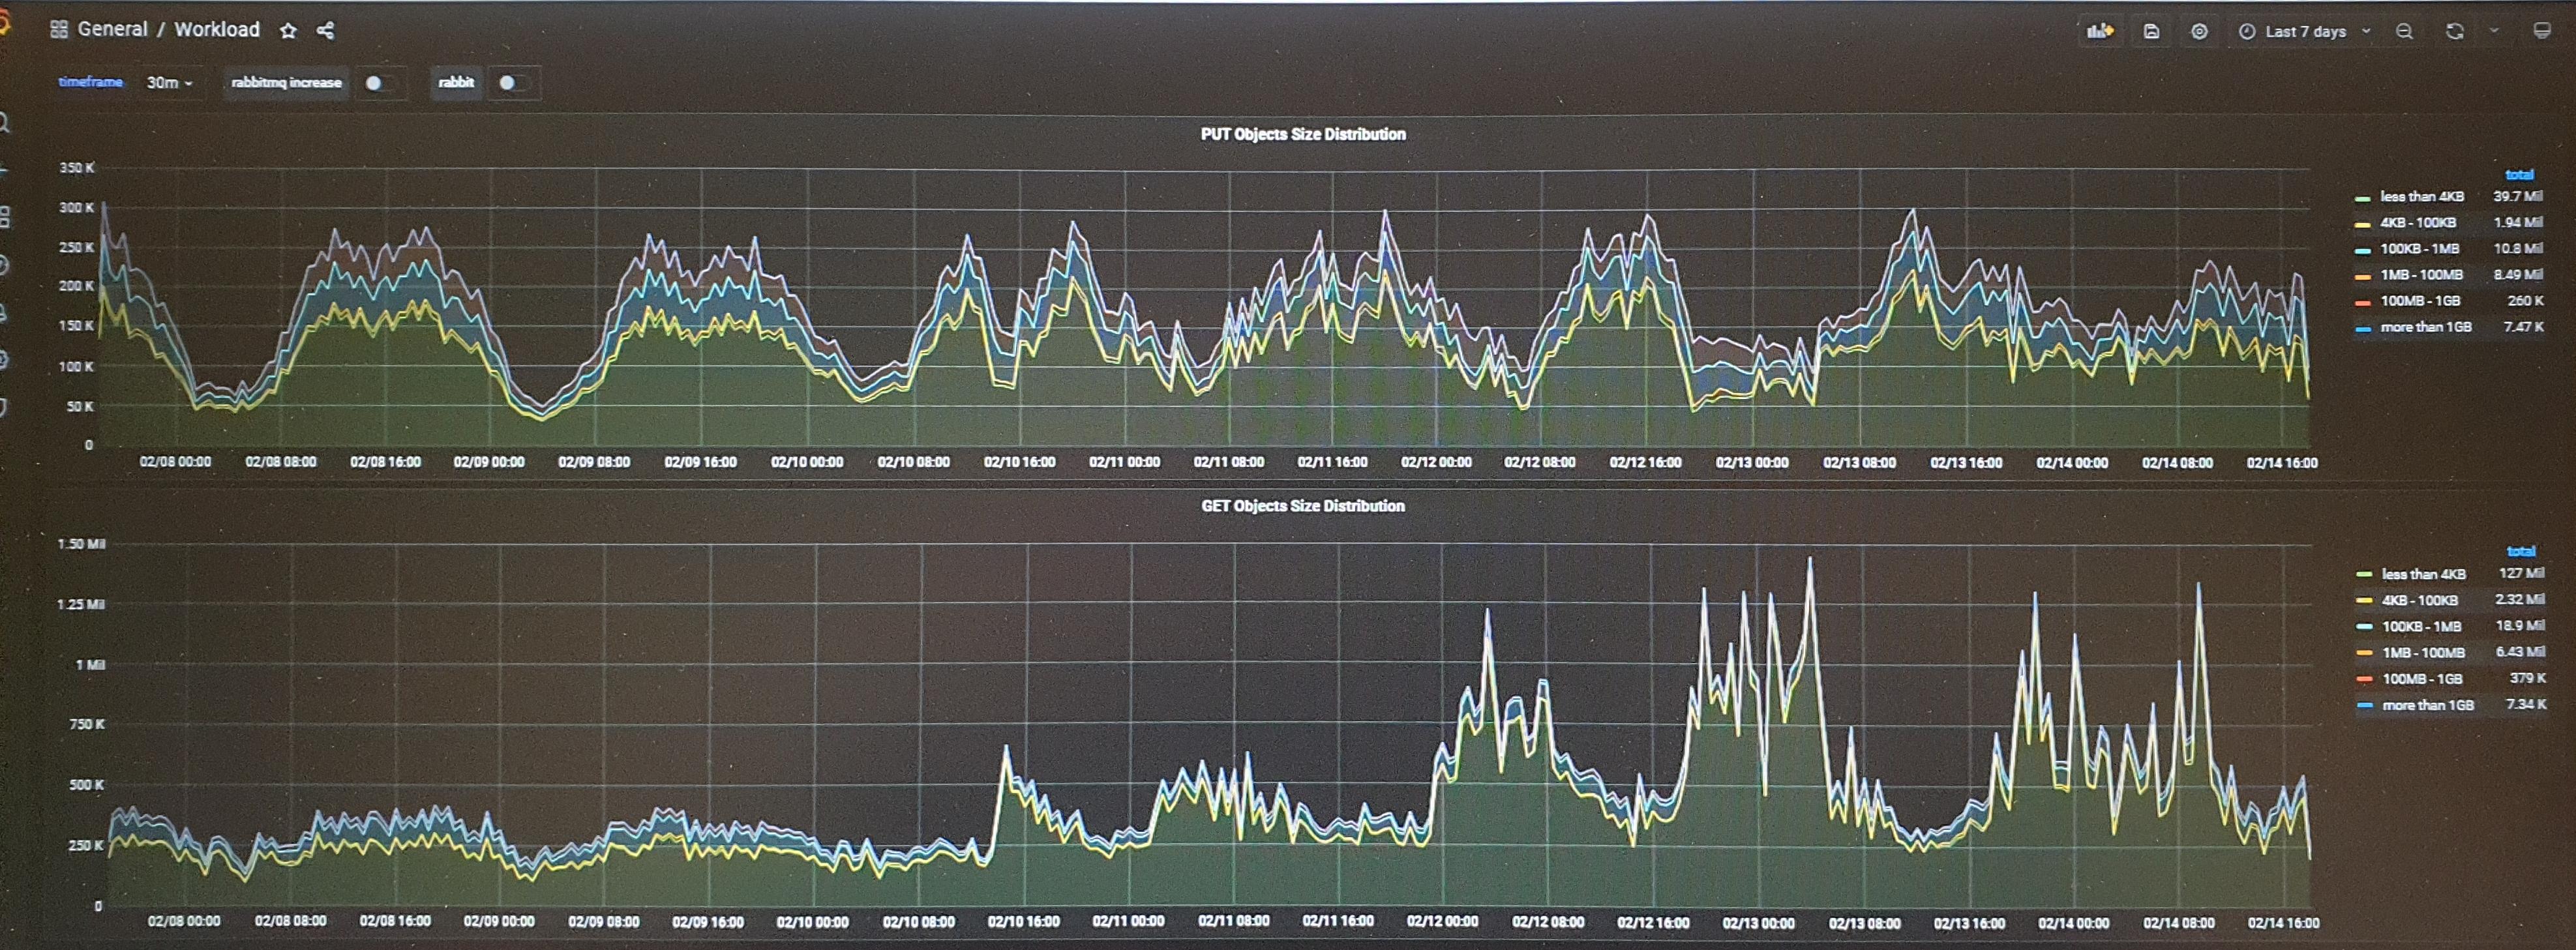Star the Workload dashboard

click(x=288, y=31)
